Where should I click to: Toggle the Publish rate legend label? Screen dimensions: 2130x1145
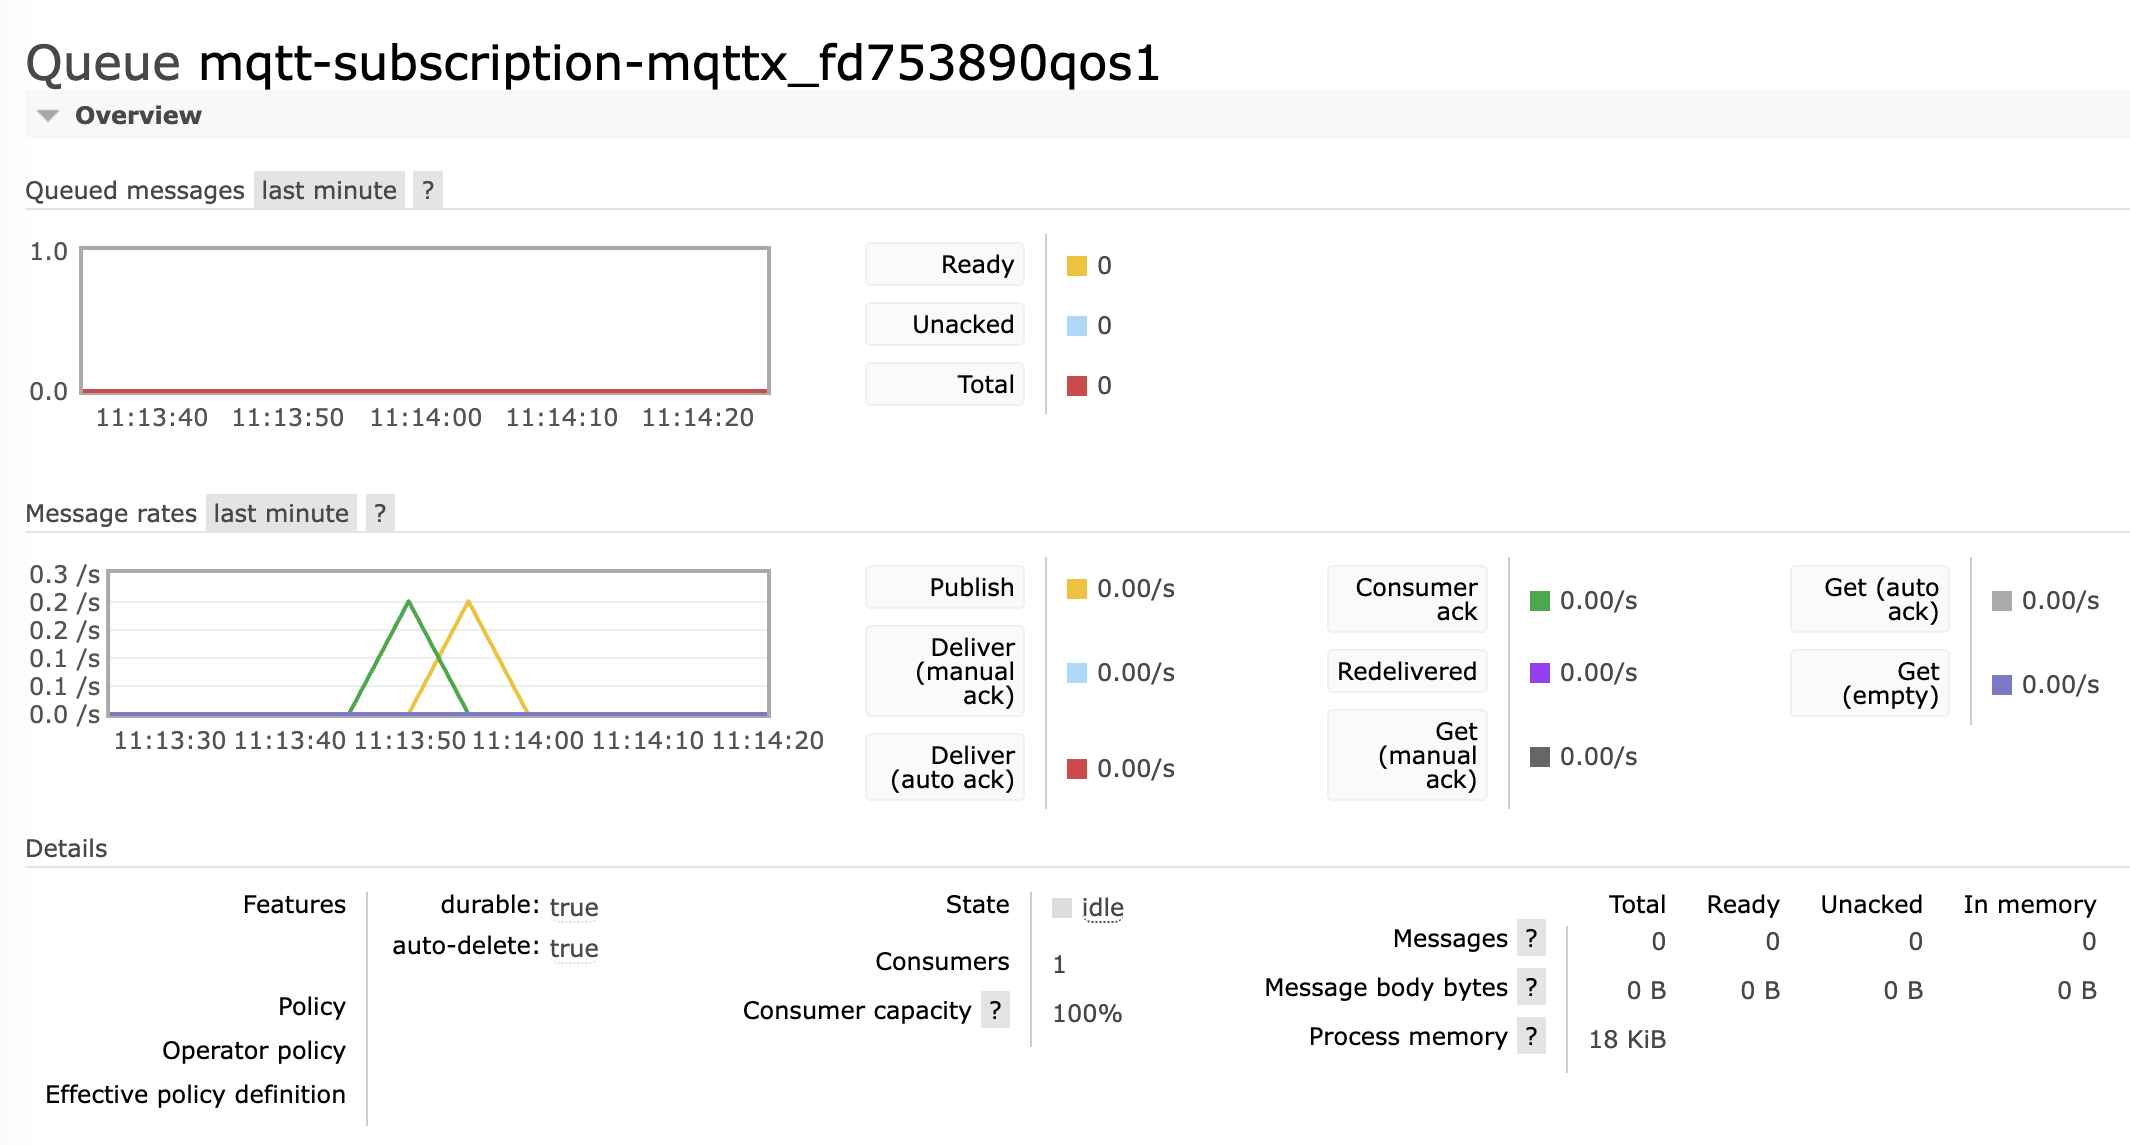point(945,587)
